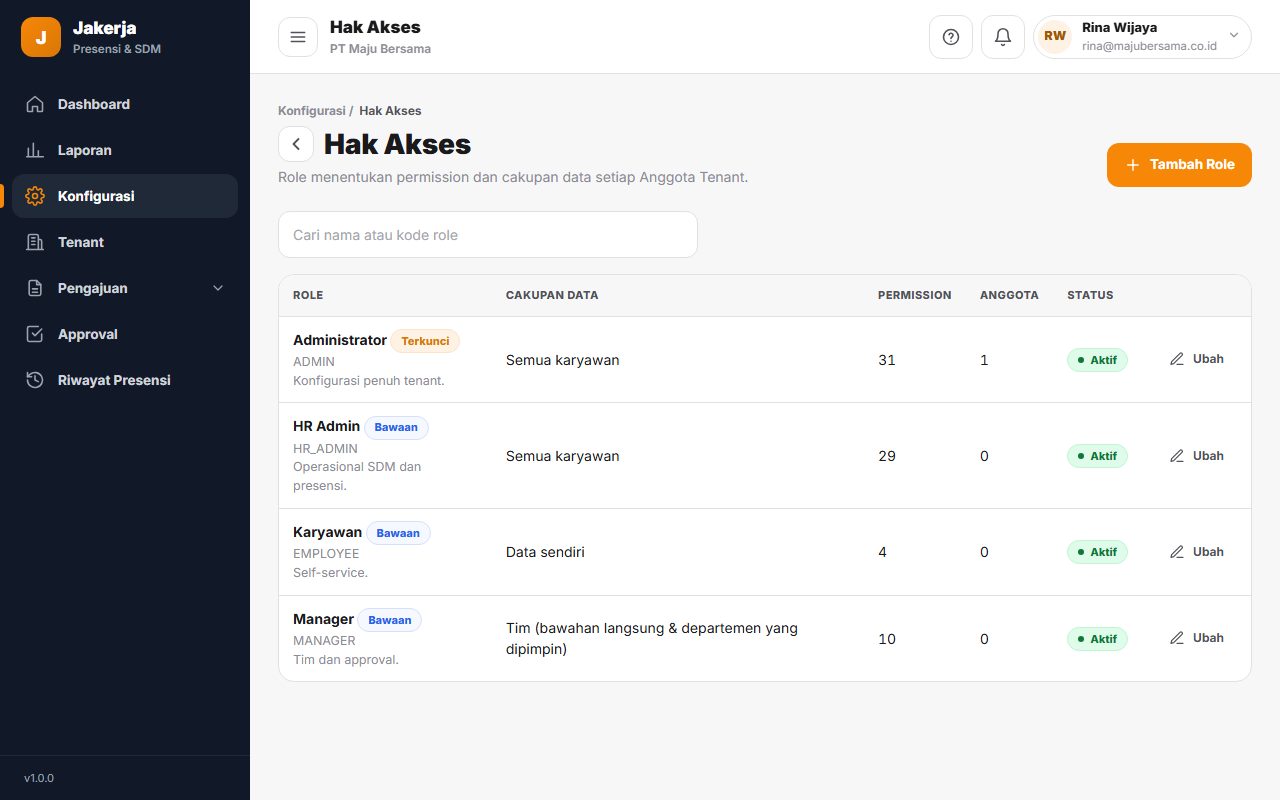Image resolution: width=1280 pixels, height=800 pixels.
Task: Click the Data sendiri scope cell
Action: pos(545,552)
